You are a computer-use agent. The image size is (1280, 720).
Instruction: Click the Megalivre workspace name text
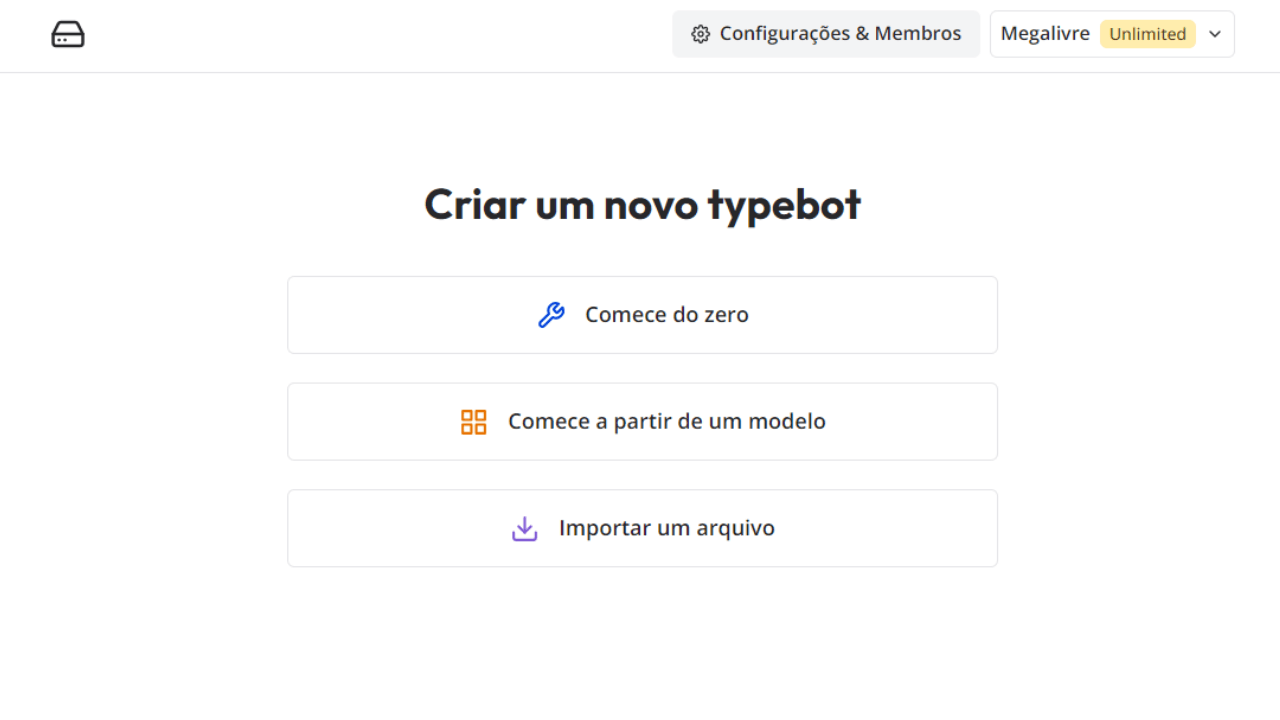coord(1045,34)
